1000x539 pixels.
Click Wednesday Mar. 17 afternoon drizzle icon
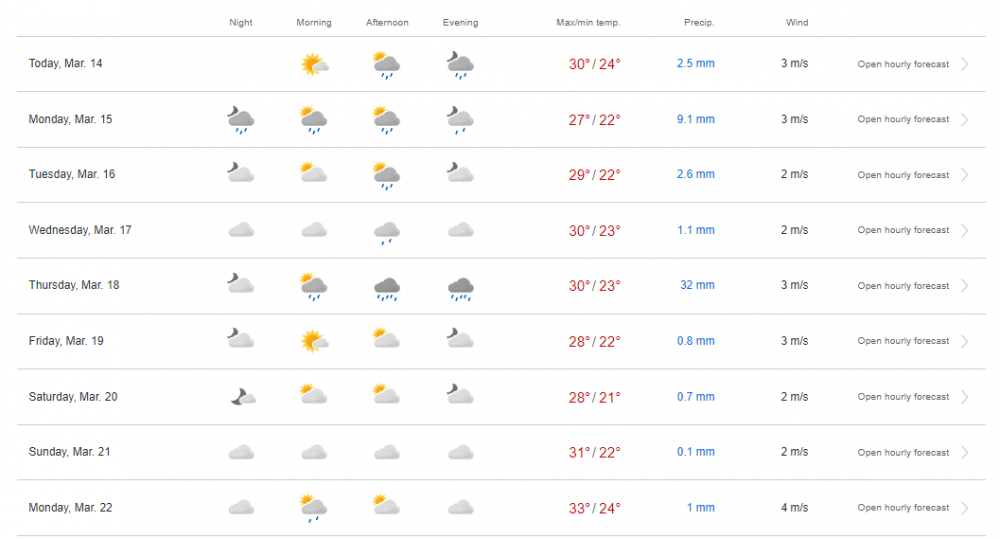pyautogui.click(x=386, y=232)
